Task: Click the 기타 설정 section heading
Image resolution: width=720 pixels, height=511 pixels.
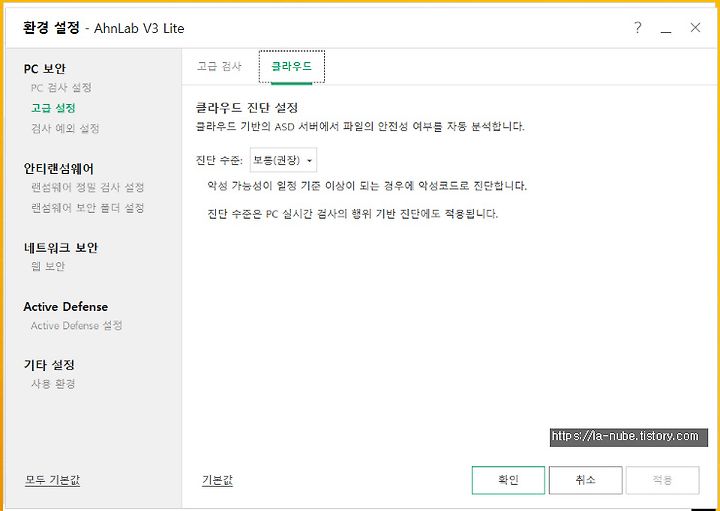Action: point(49,365)
